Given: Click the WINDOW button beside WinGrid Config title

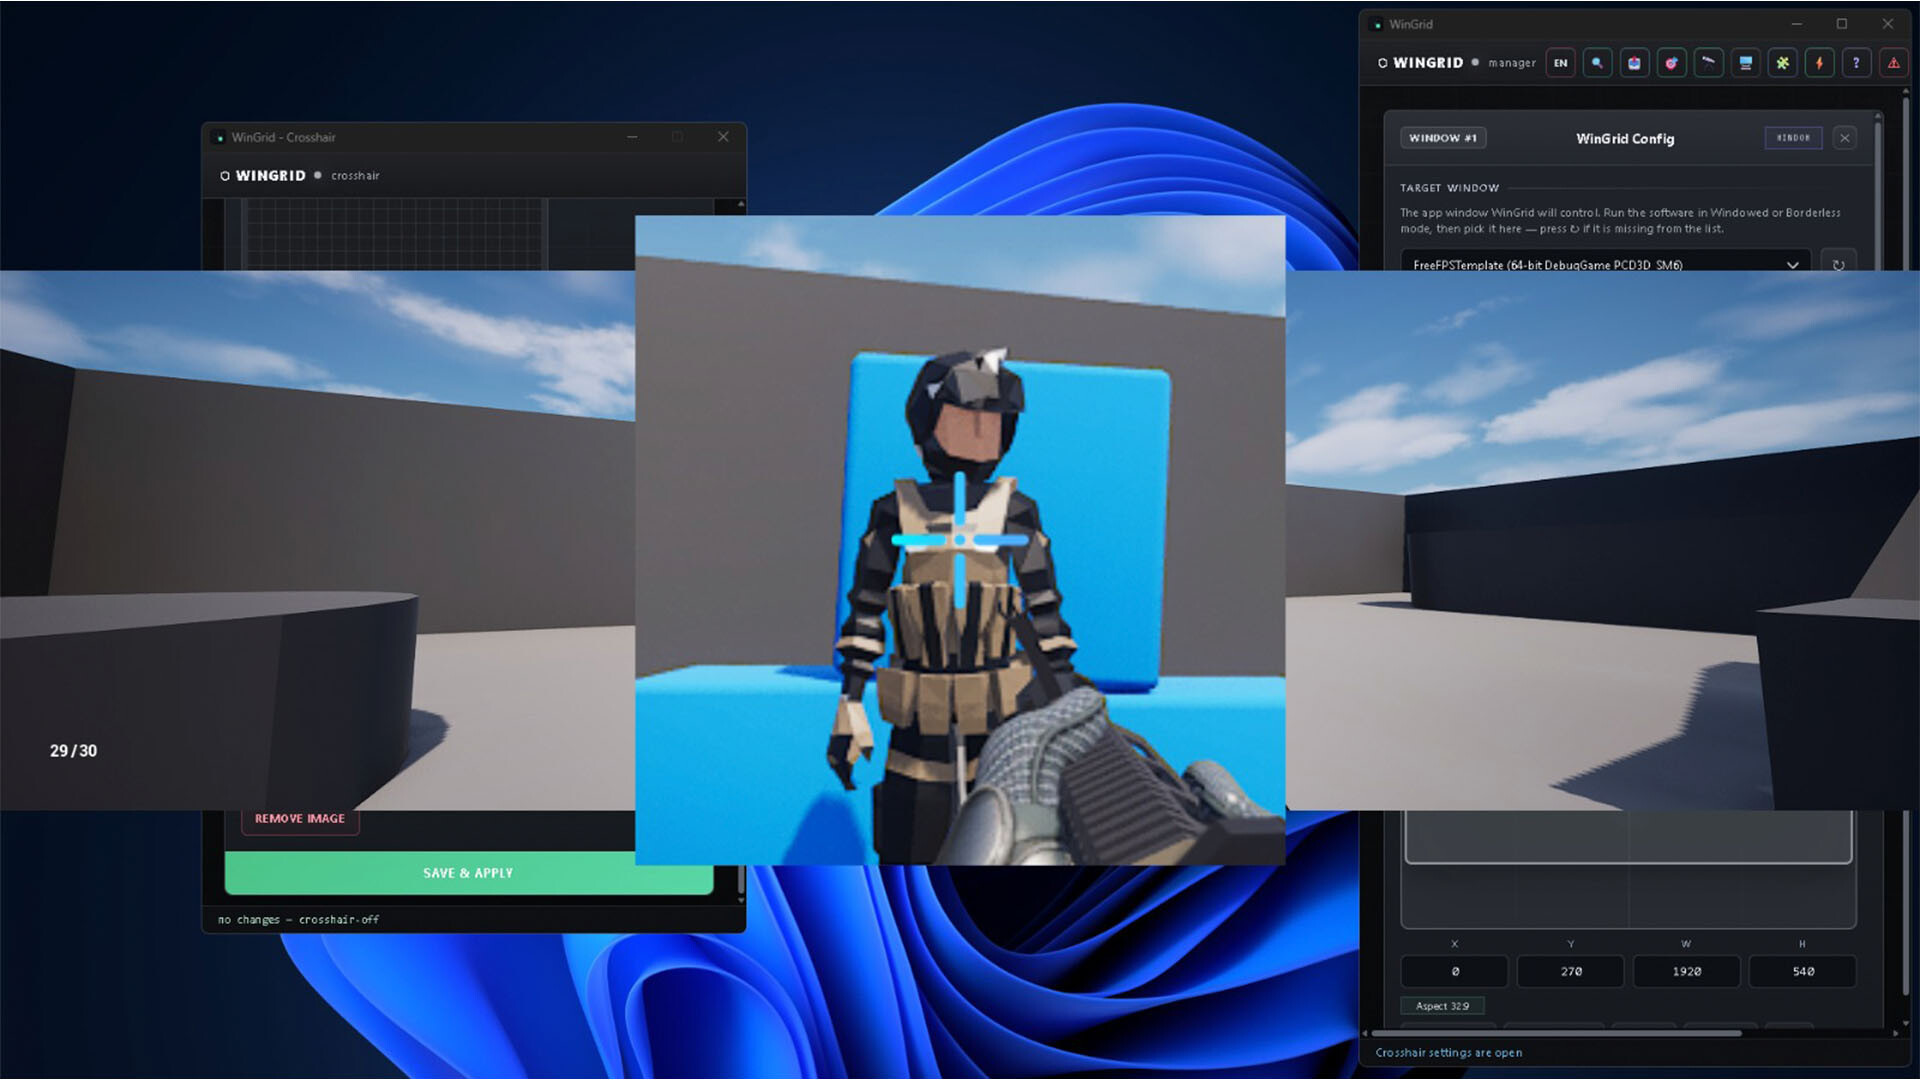Looking at the screenshot, I should click(x=1793, y=138).
